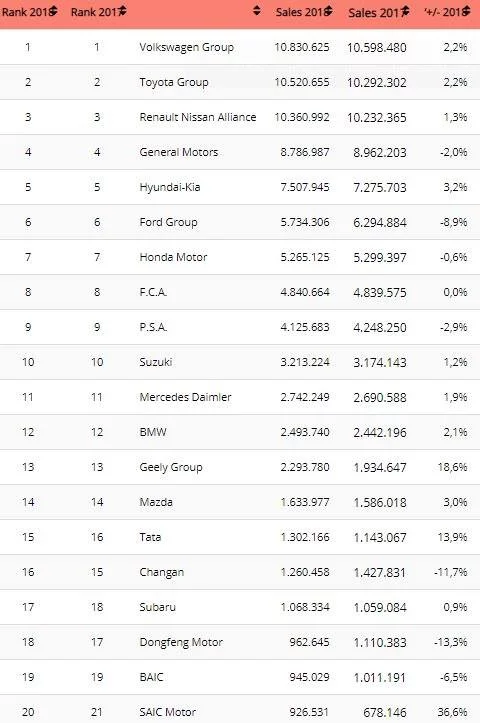
Task: Sort by Sales 2018 column arrows
Action: pos(328,11)
